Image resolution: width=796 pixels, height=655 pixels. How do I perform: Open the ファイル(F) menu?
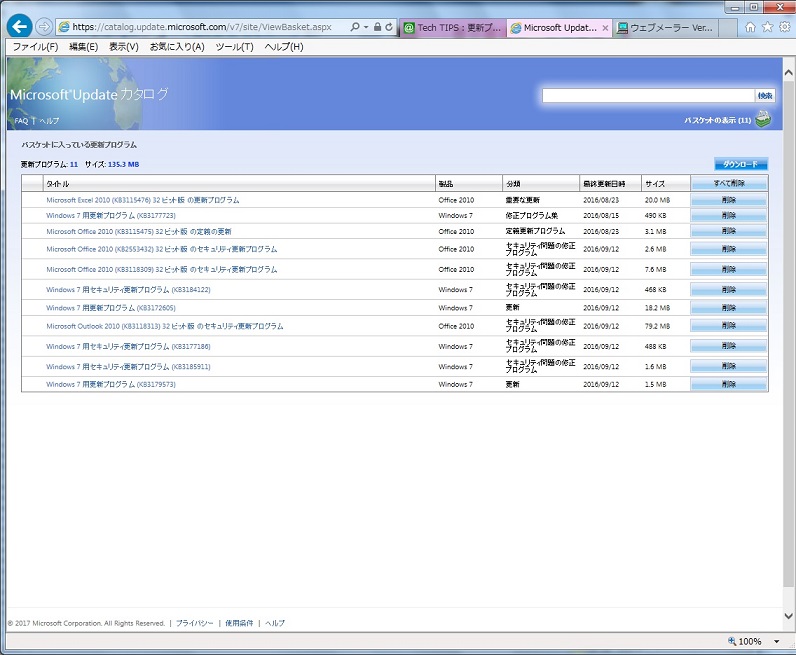click(35, 47)
